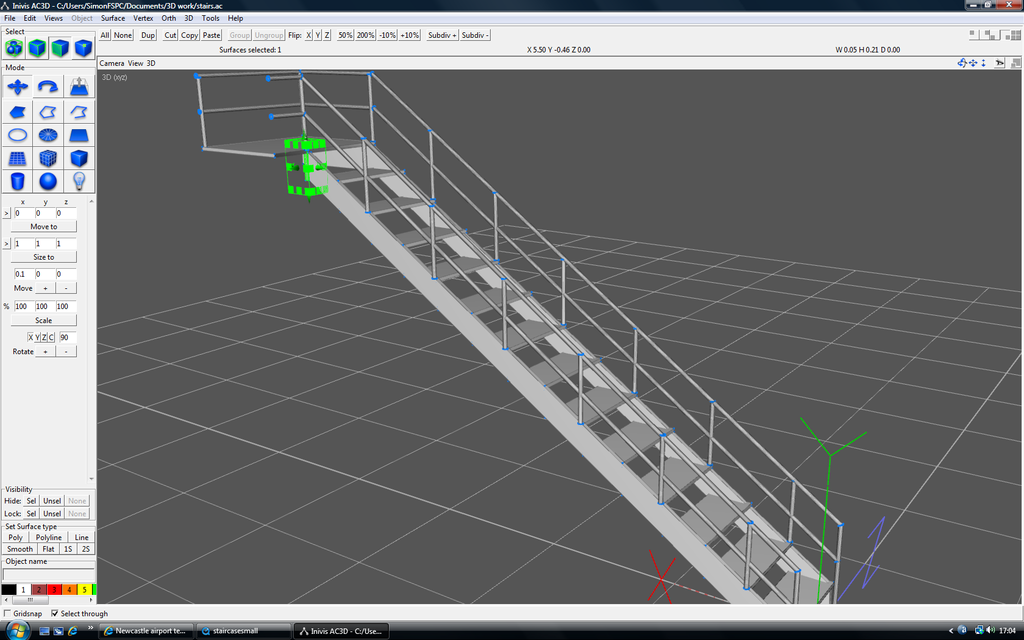This screenshot has height=640, width=1024.
Task: Choose the Ellipse outline tool
Action: pyautogui.click(x=18, y=135)
